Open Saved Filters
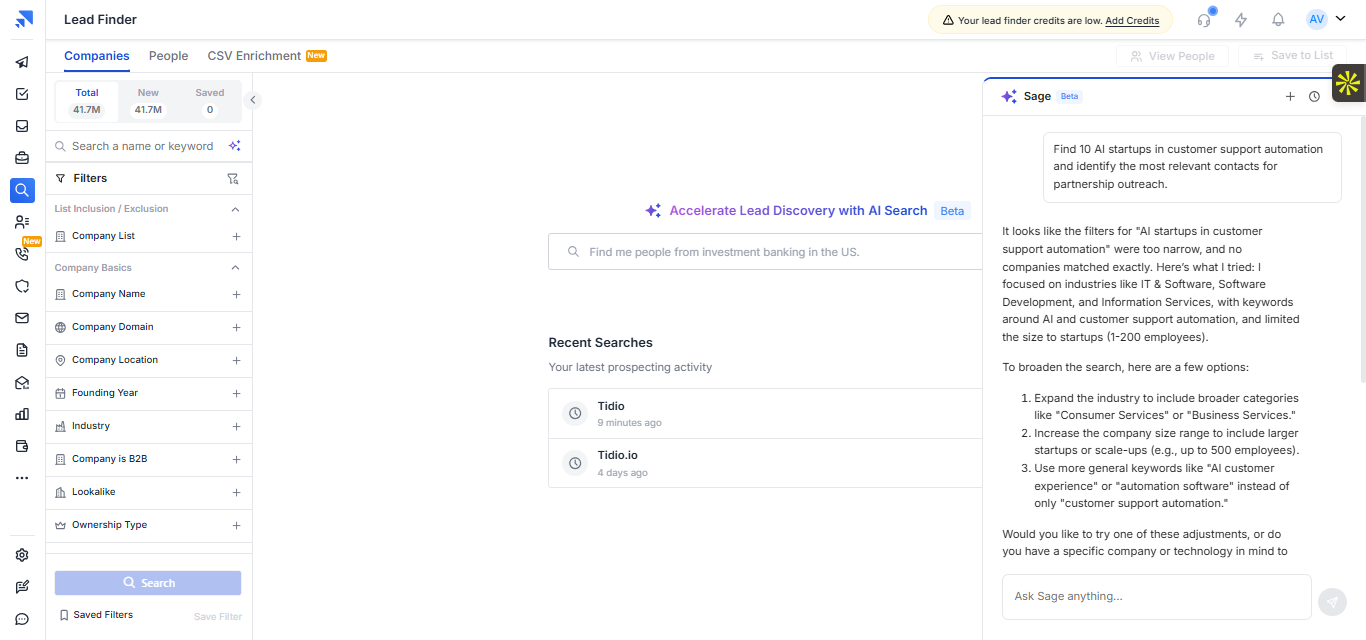 point(96,615)
